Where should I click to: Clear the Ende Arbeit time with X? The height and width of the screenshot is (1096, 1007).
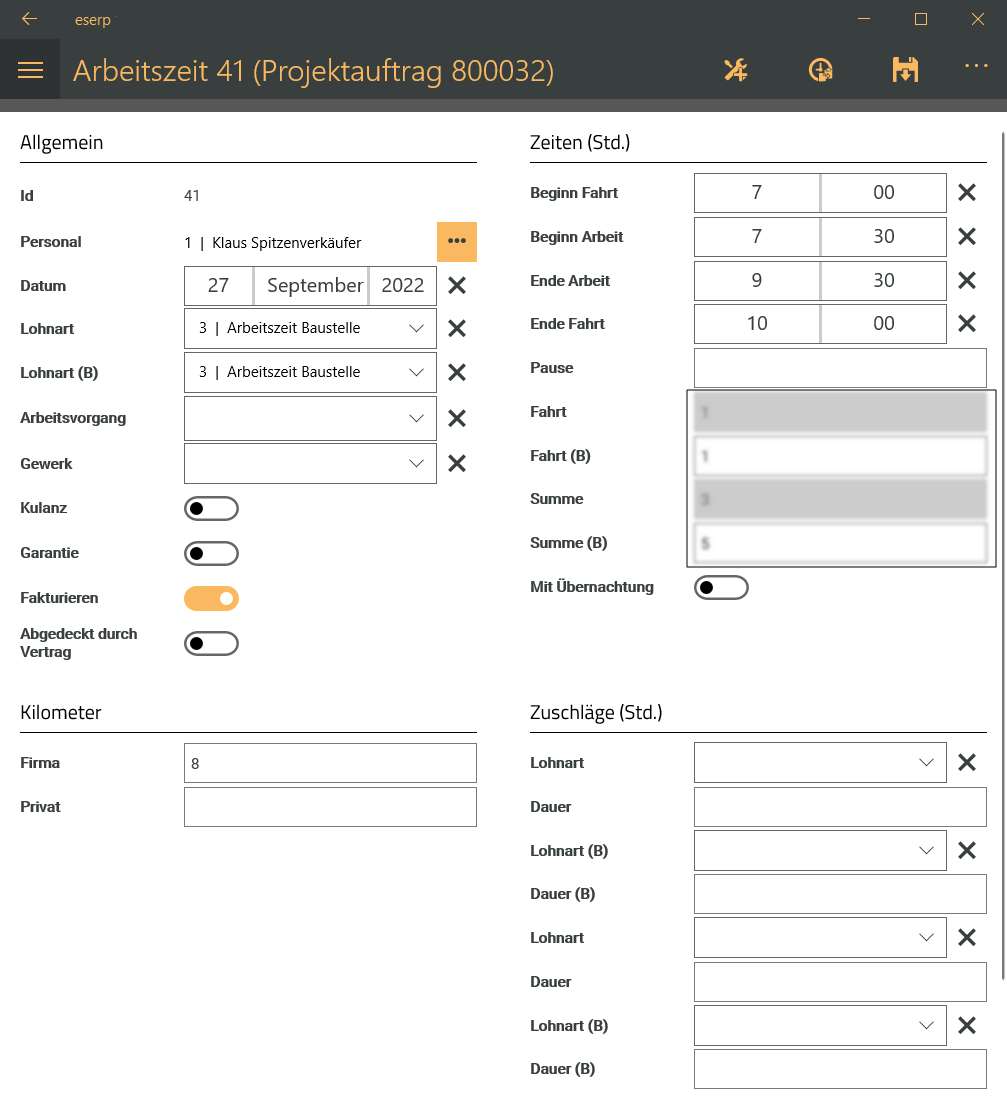[x=967, y=281]
